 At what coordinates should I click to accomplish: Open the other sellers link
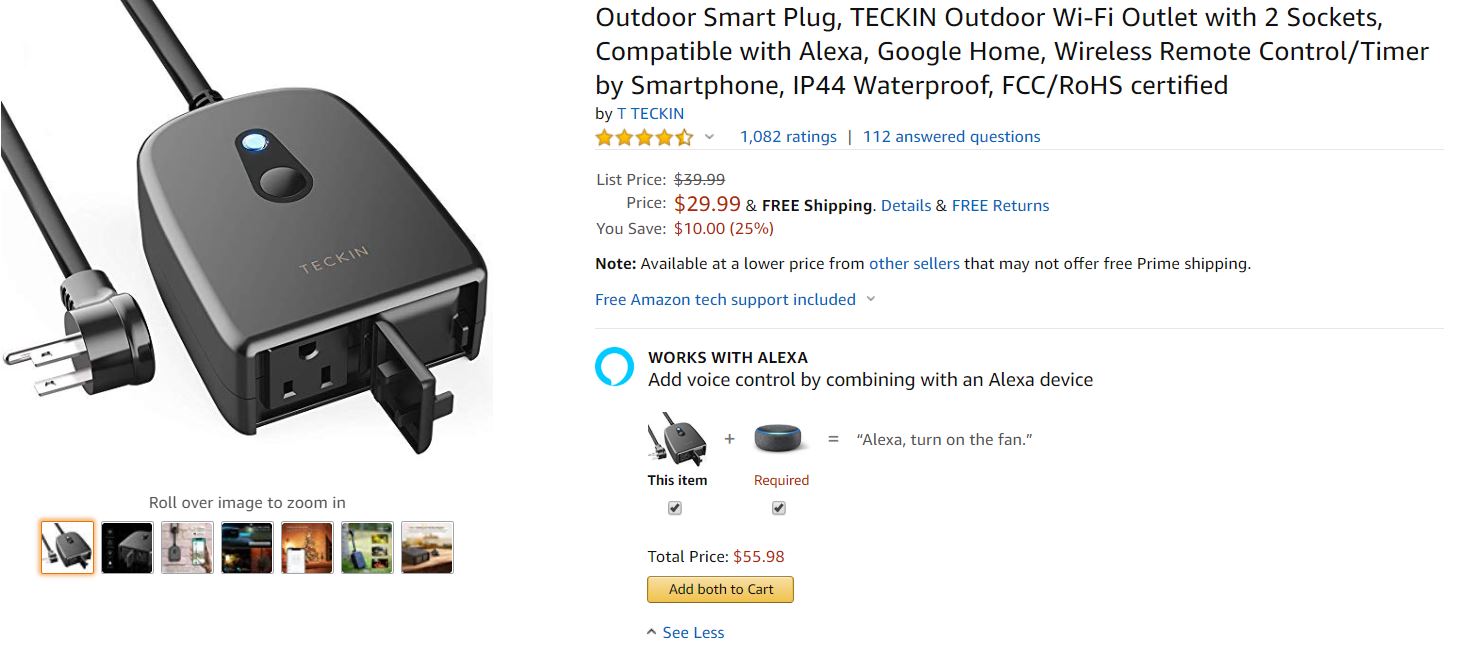(x=914, y=264)
